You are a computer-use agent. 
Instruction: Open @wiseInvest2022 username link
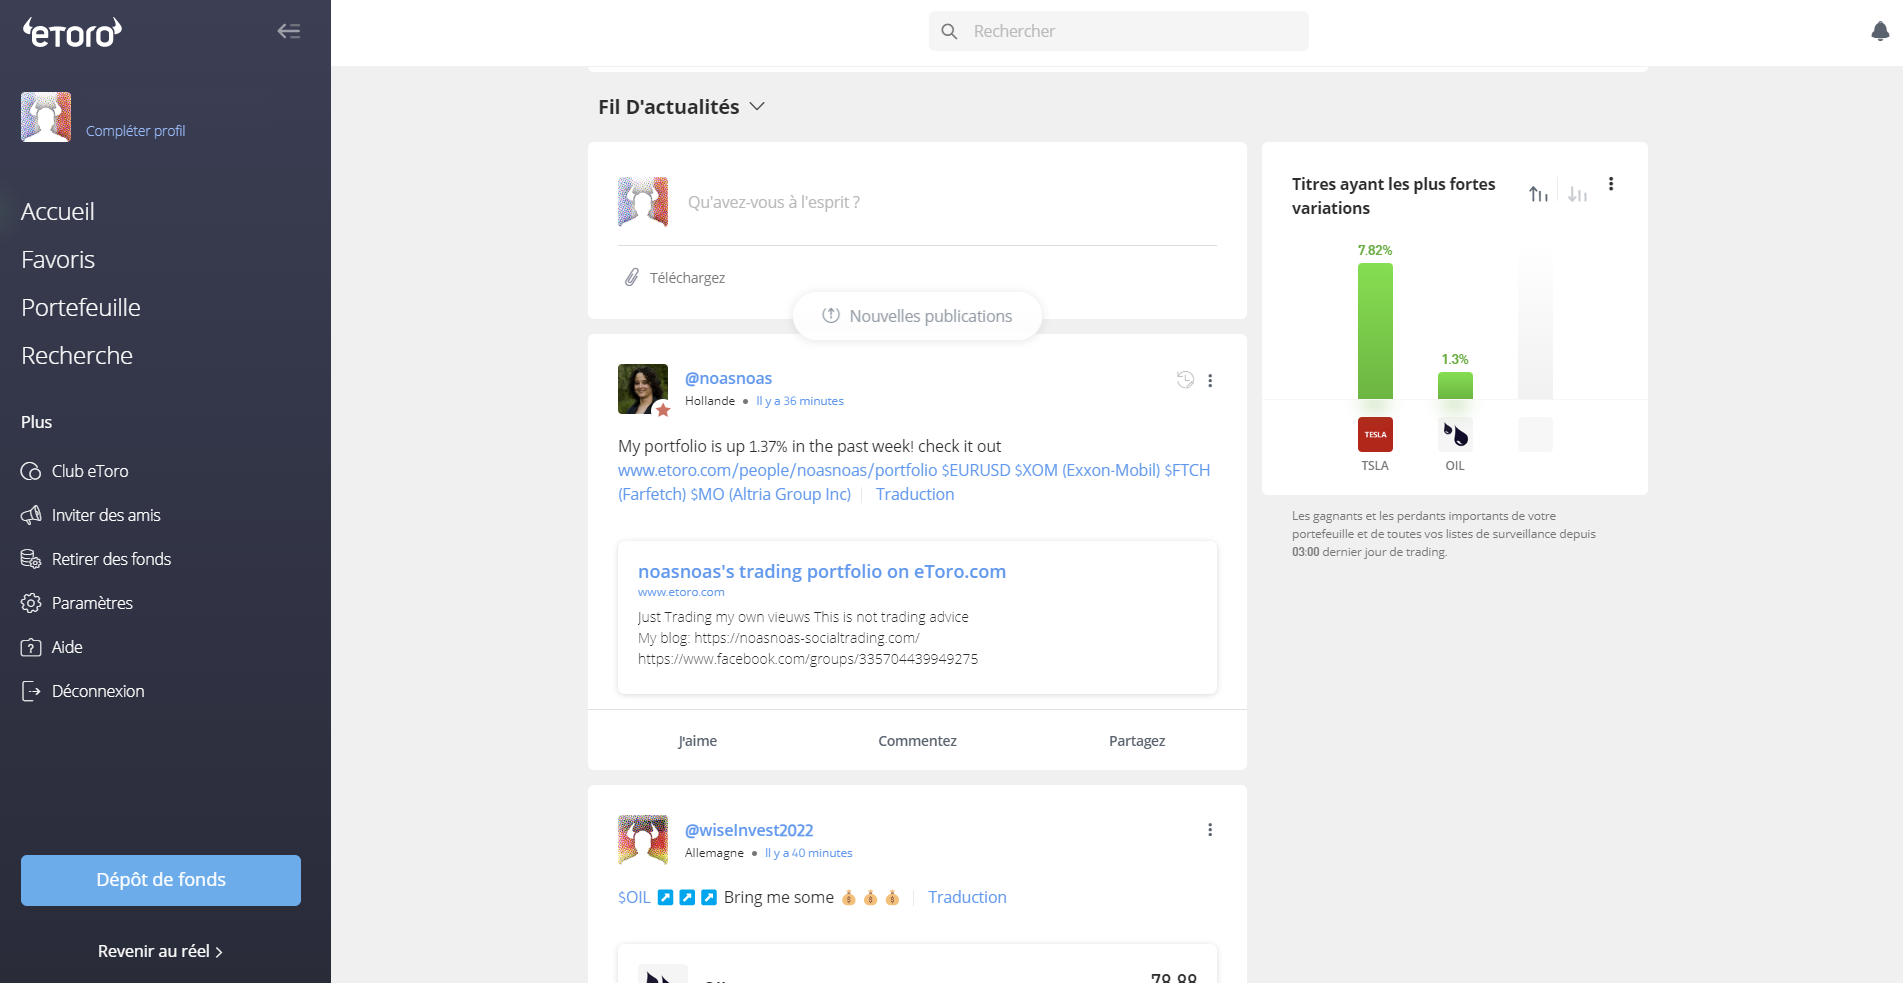pyautogui.click(x=749, y=830)
